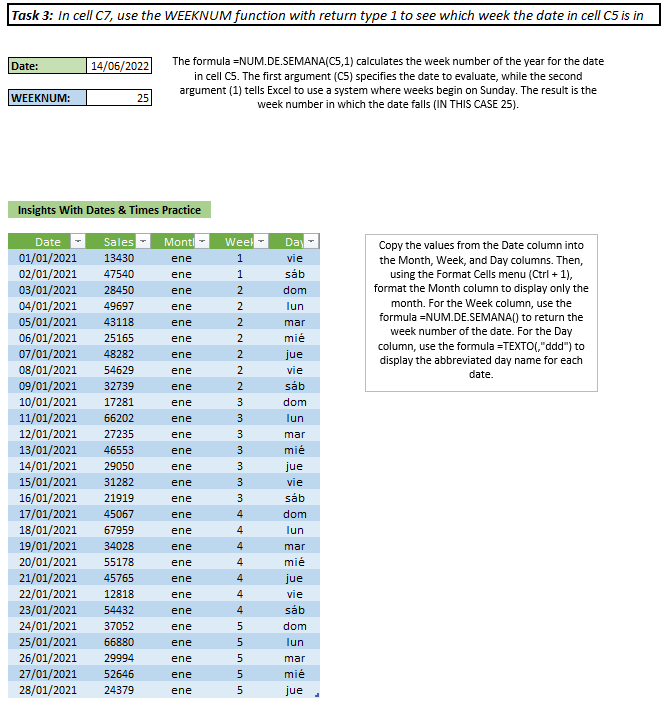Screen dimensions: 664x702
Task: Select sales cell 24379
Action: pos(118,690)
